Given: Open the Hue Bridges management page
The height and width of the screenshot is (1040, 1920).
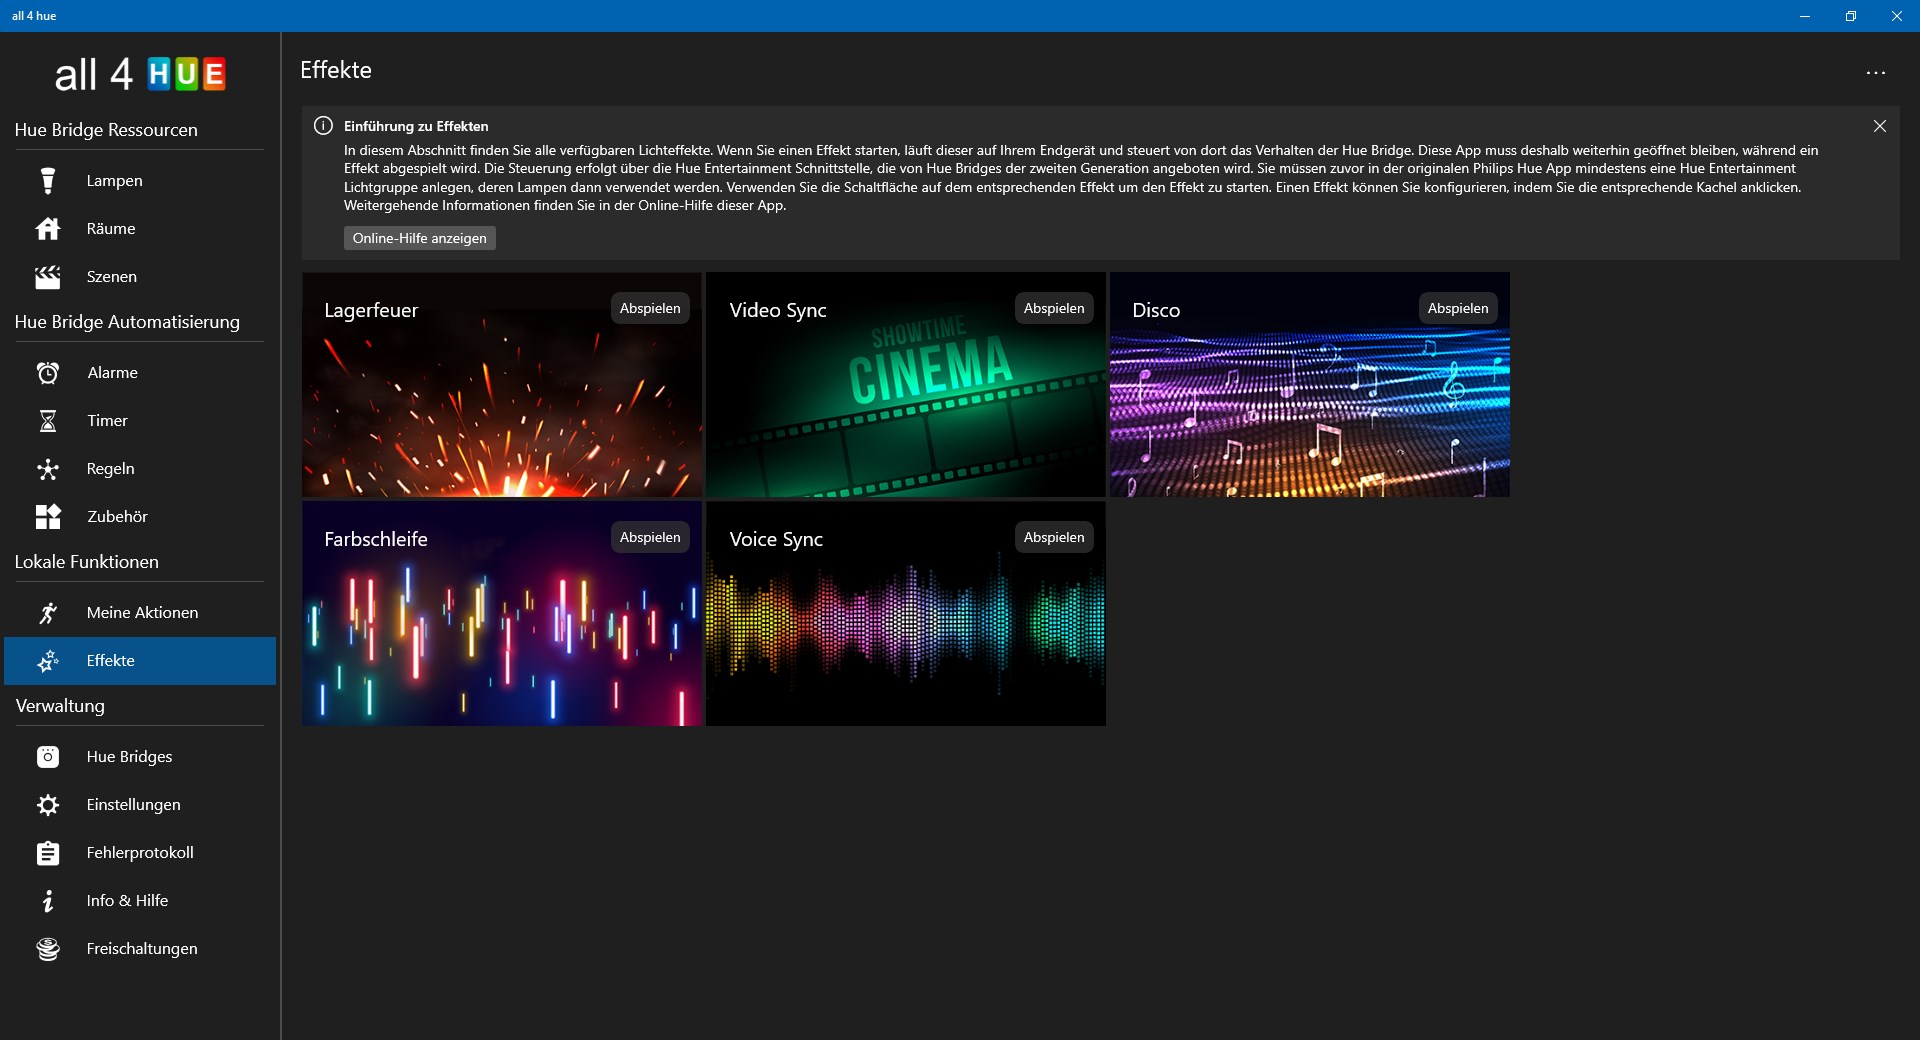Looking at the screenshot, I should pyautogui.click(x=140, y=757).
